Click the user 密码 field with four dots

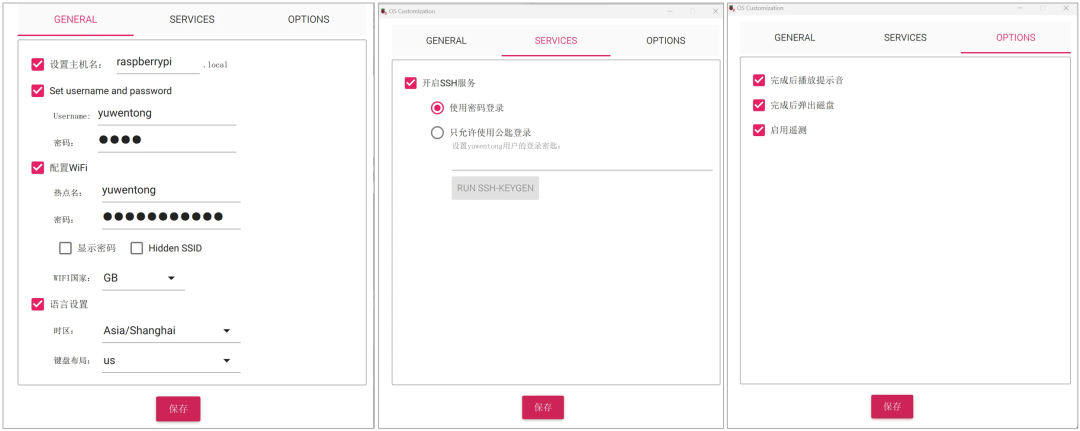point(167,140)
